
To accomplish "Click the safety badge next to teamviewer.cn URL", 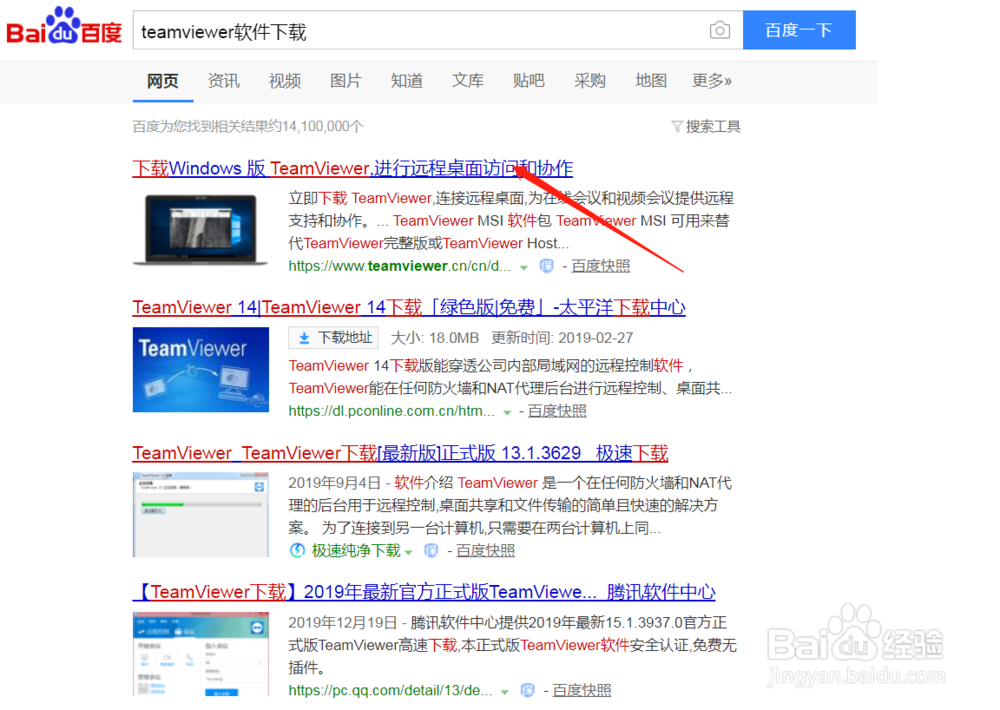I will click(547, 266).
